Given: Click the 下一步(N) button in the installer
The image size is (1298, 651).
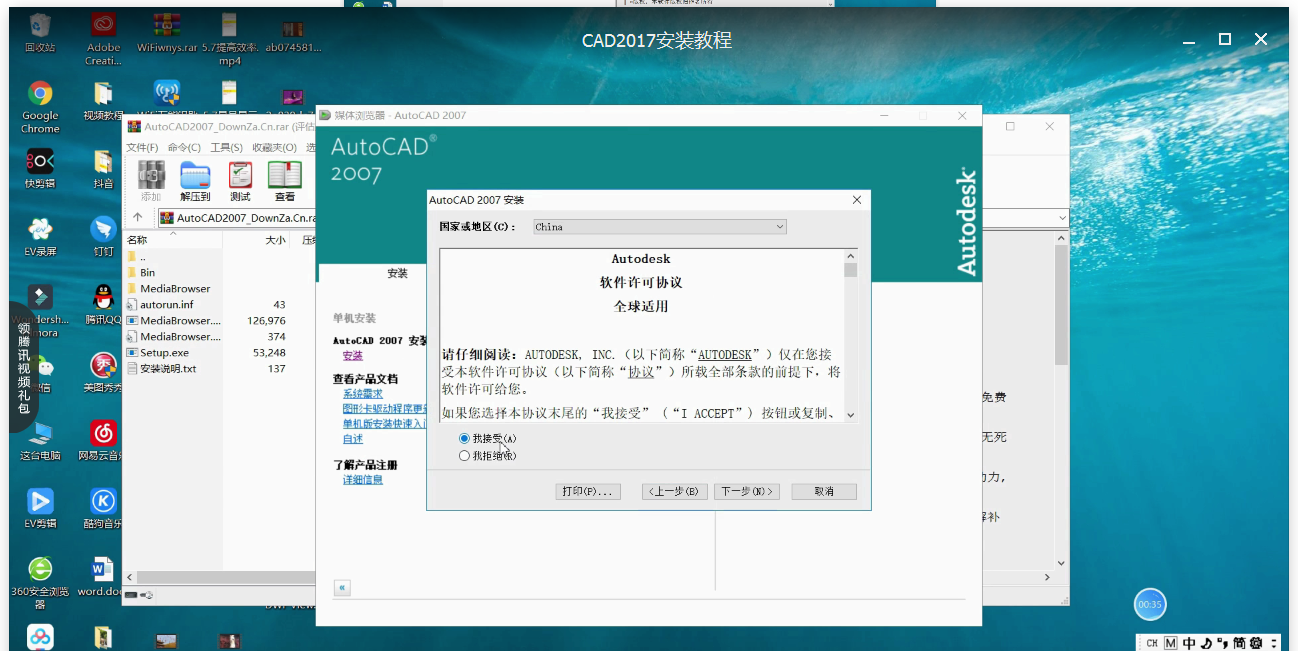Looking at the screenshot, I should (746, 491).
